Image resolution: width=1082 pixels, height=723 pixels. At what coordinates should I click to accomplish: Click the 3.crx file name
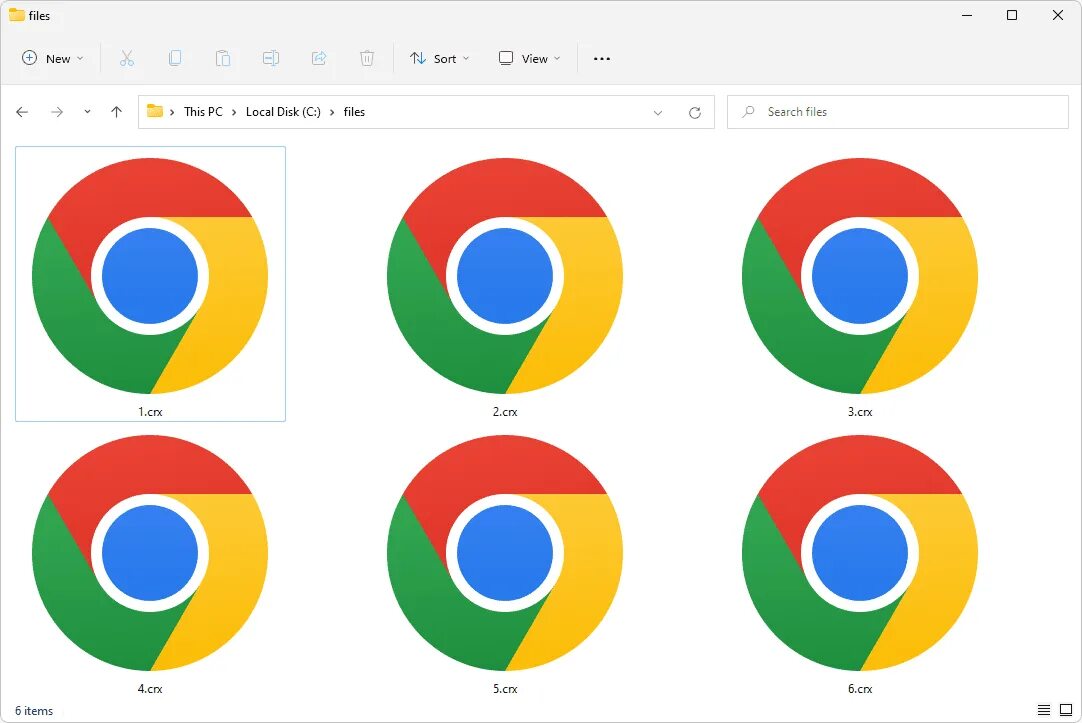pyautogui.click(x=860, y=412)
